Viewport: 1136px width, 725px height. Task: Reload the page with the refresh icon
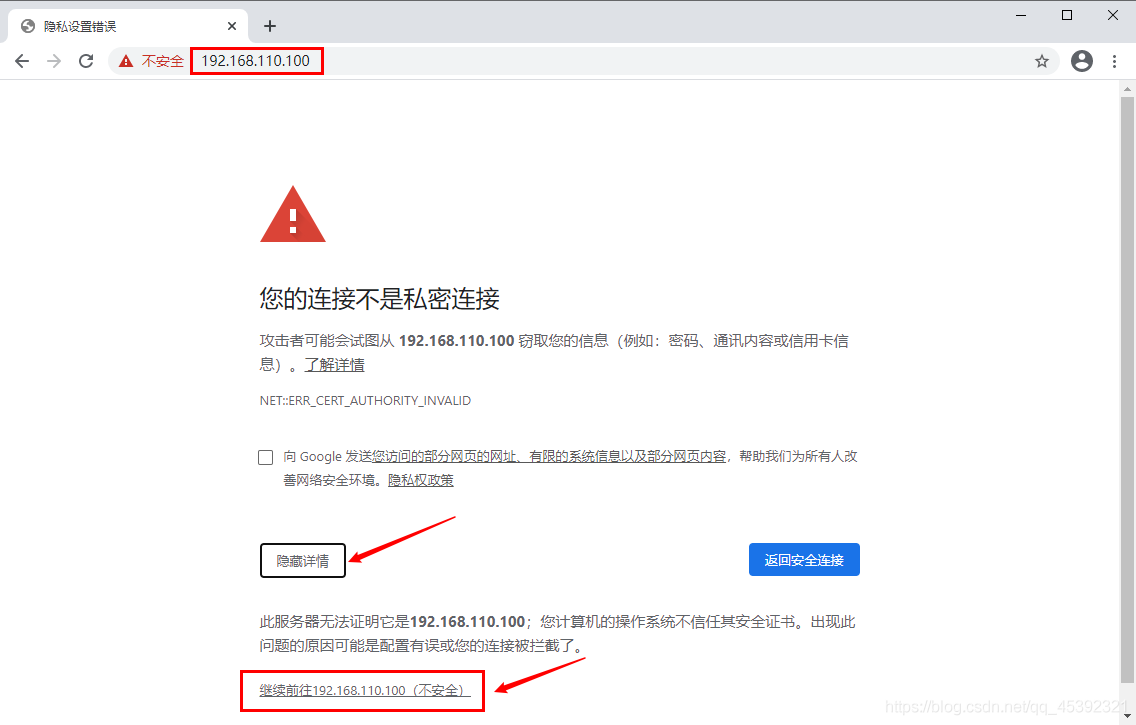tap(86, 61)
